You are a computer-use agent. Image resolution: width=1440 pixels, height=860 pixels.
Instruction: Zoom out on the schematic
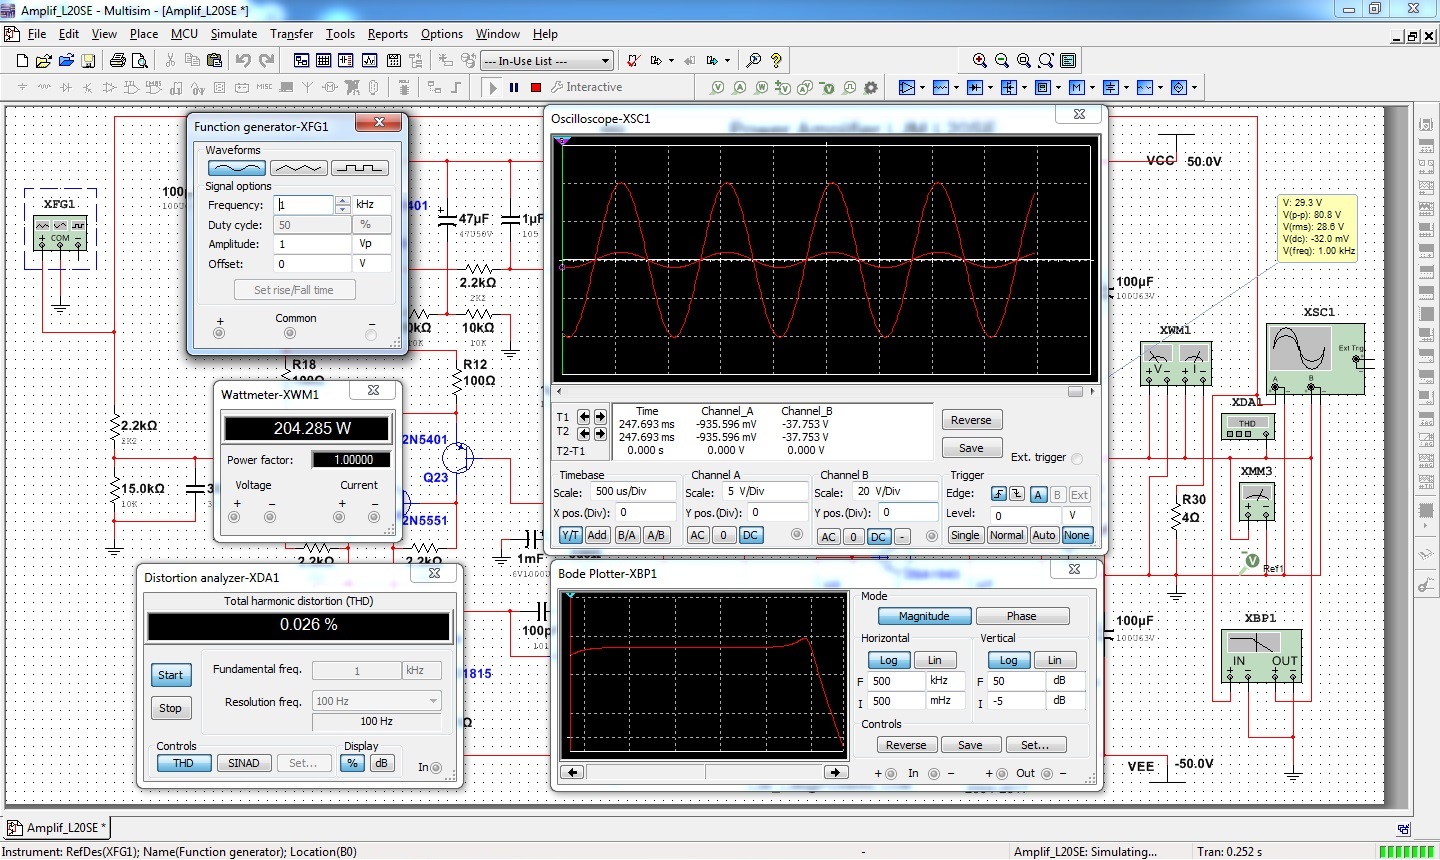pos(1002,61)
